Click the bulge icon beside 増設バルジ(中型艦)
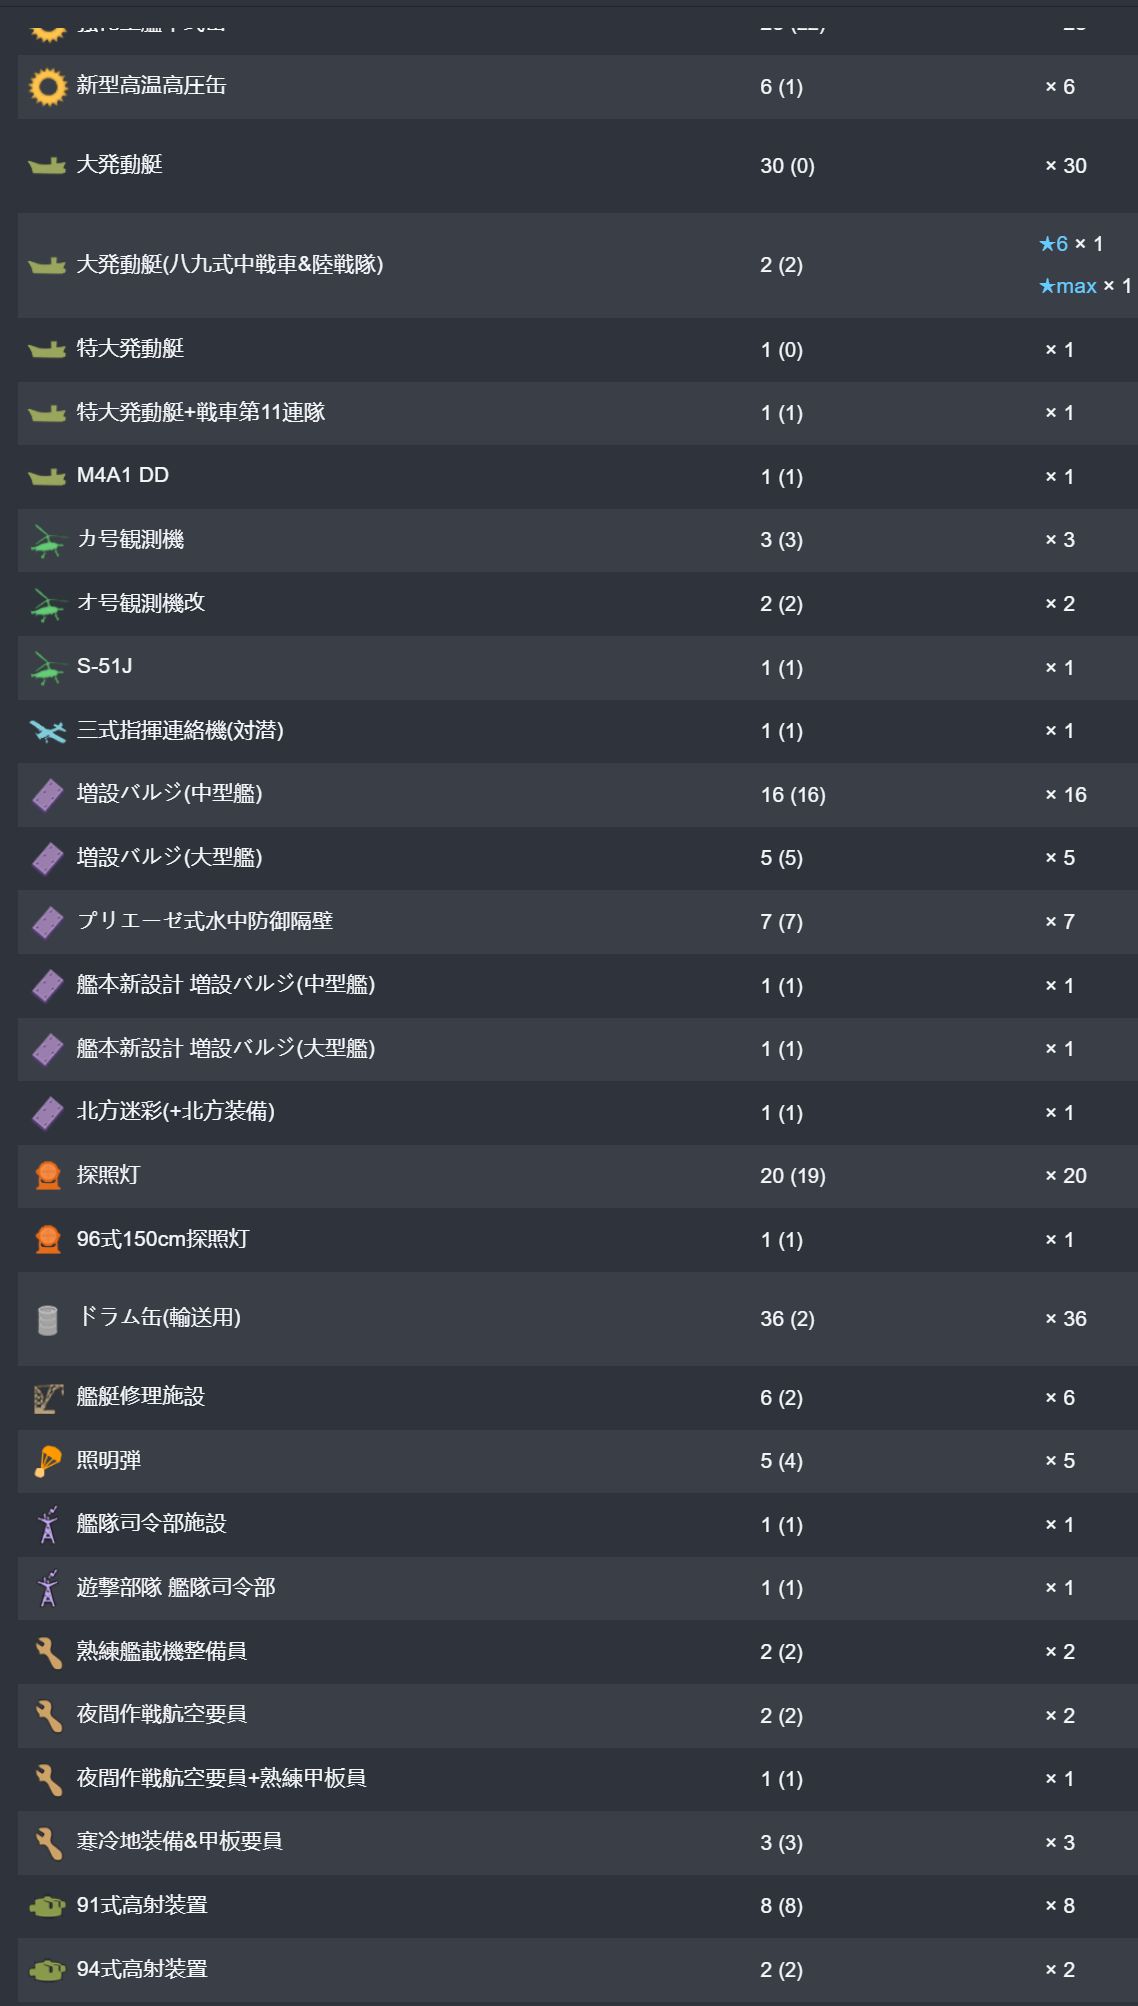This screenshot has height=2006, width=1138. pyautogui.click(x=47, y=796)
